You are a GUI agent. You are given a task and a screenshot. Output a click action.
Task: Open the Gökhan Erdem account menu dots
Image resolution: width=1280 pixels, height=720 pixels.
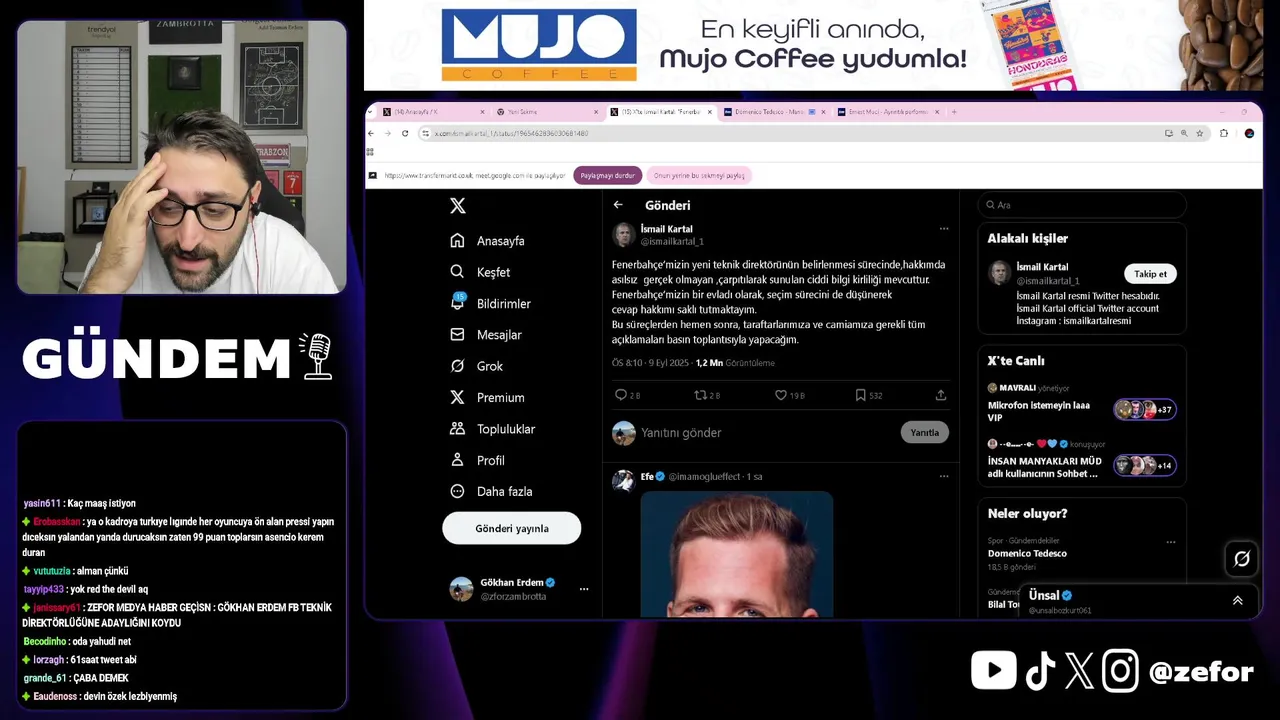[x=584, y=589]
